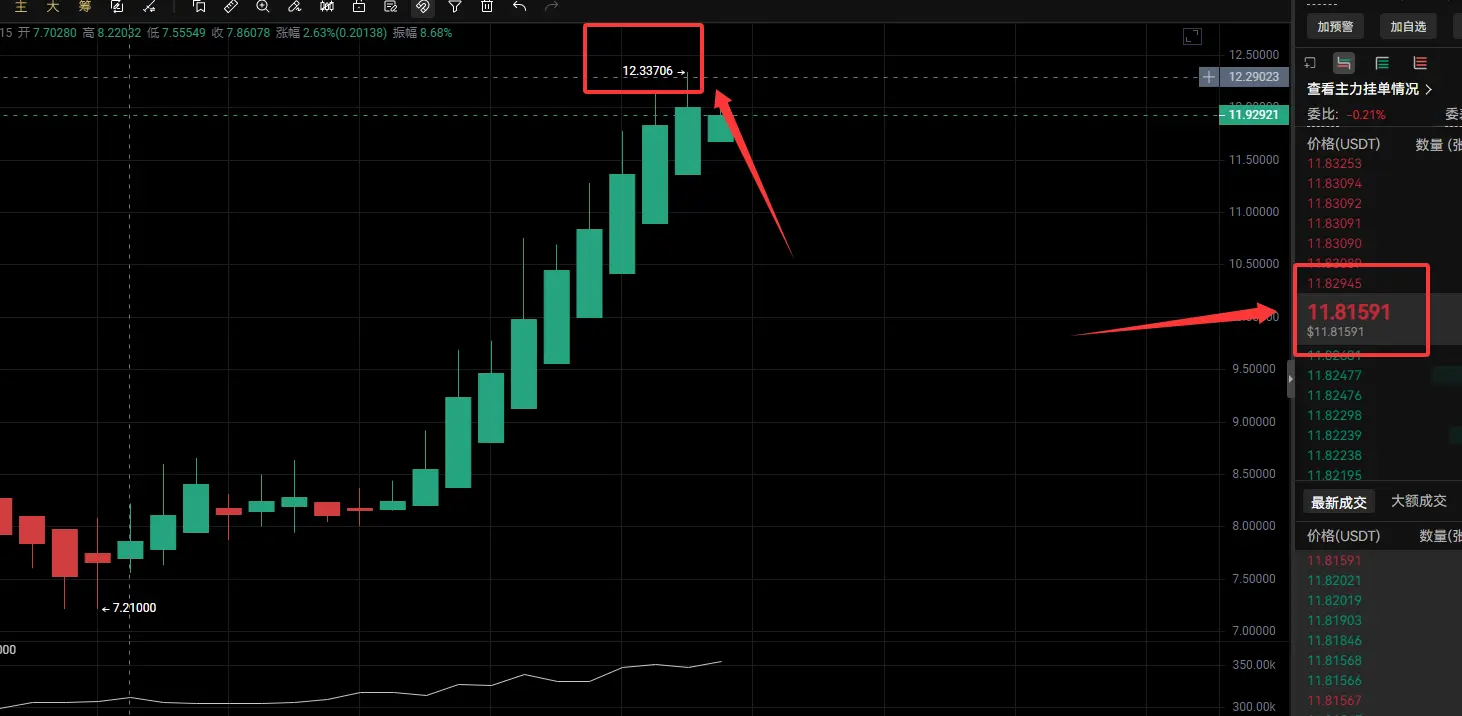The image size is (1462, 716).
Task: Delete drawings with the trash icon
Action: pos(487,6)
